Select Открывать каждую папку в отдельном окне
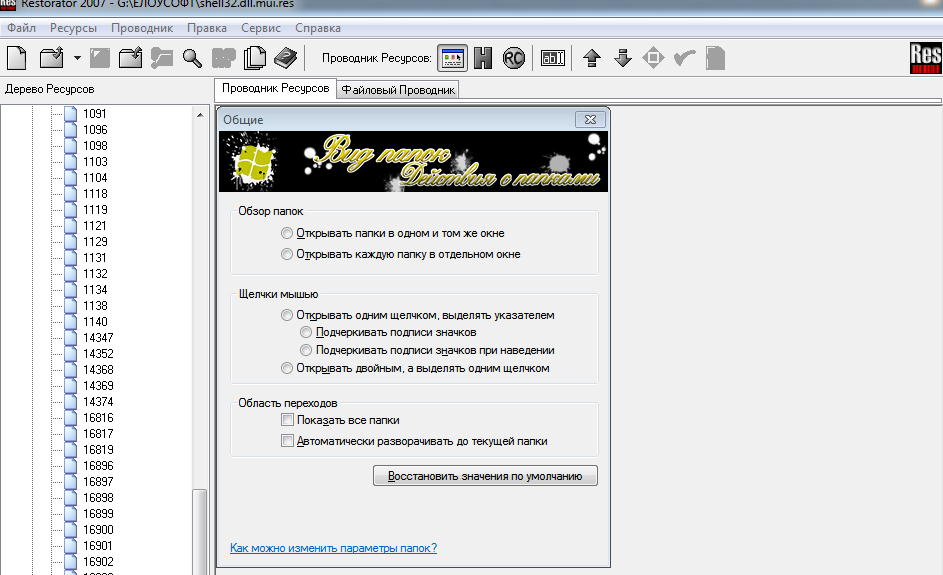This screenshot has height=575, width=943. click(401, 254)
